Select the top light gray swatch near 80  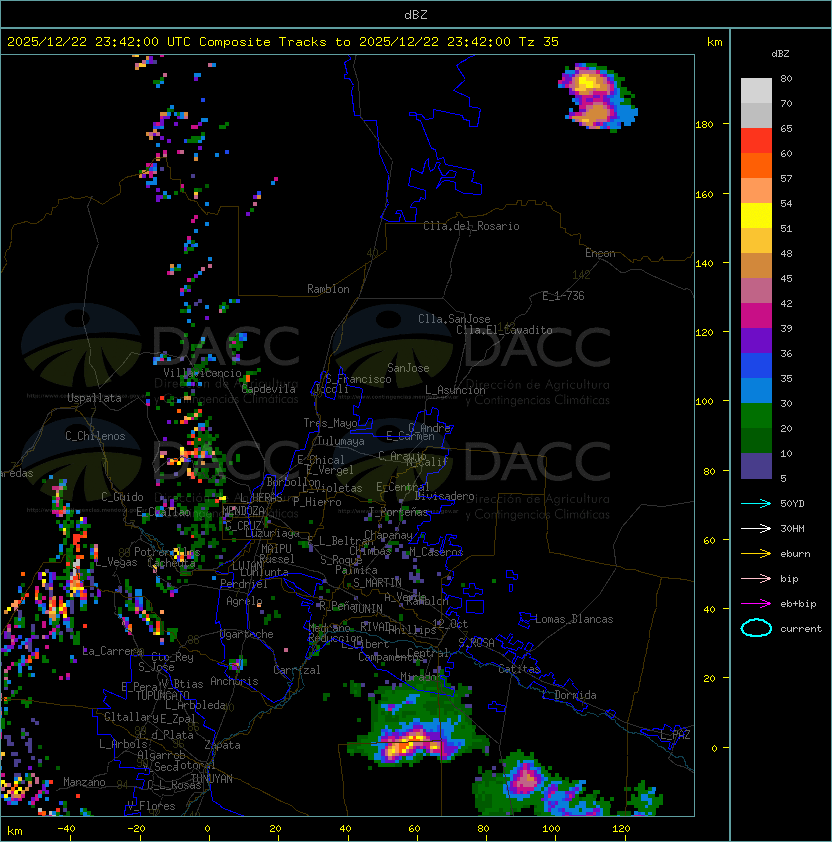pos(756,91)
